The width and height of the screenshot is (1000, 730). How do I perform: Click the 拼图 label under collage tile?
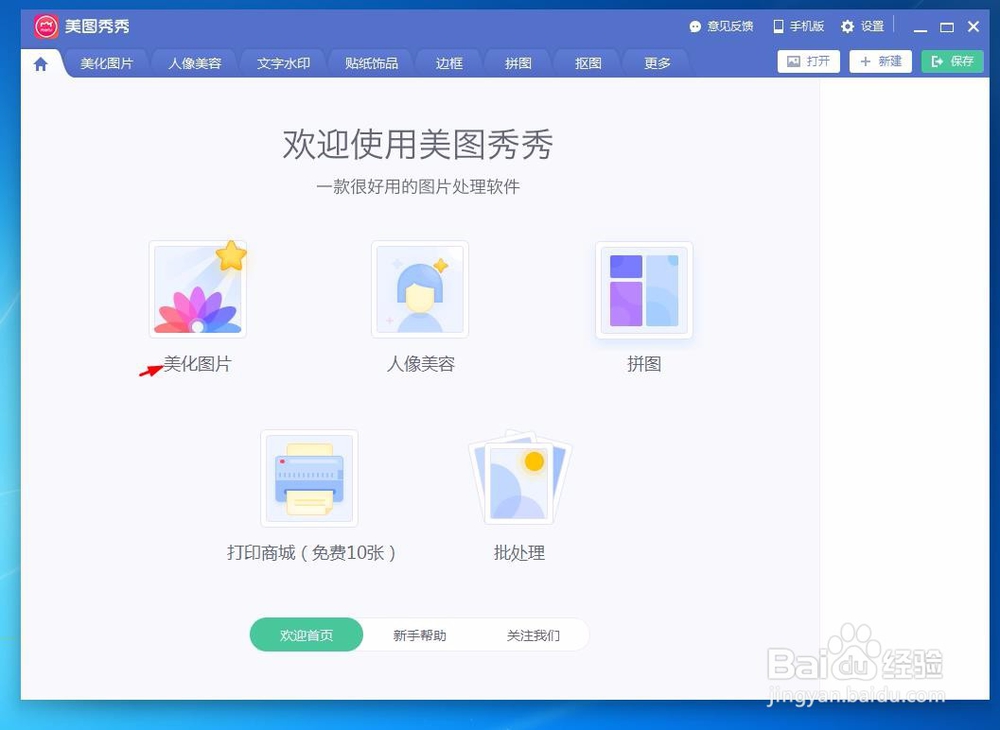[x=644, y=364]
